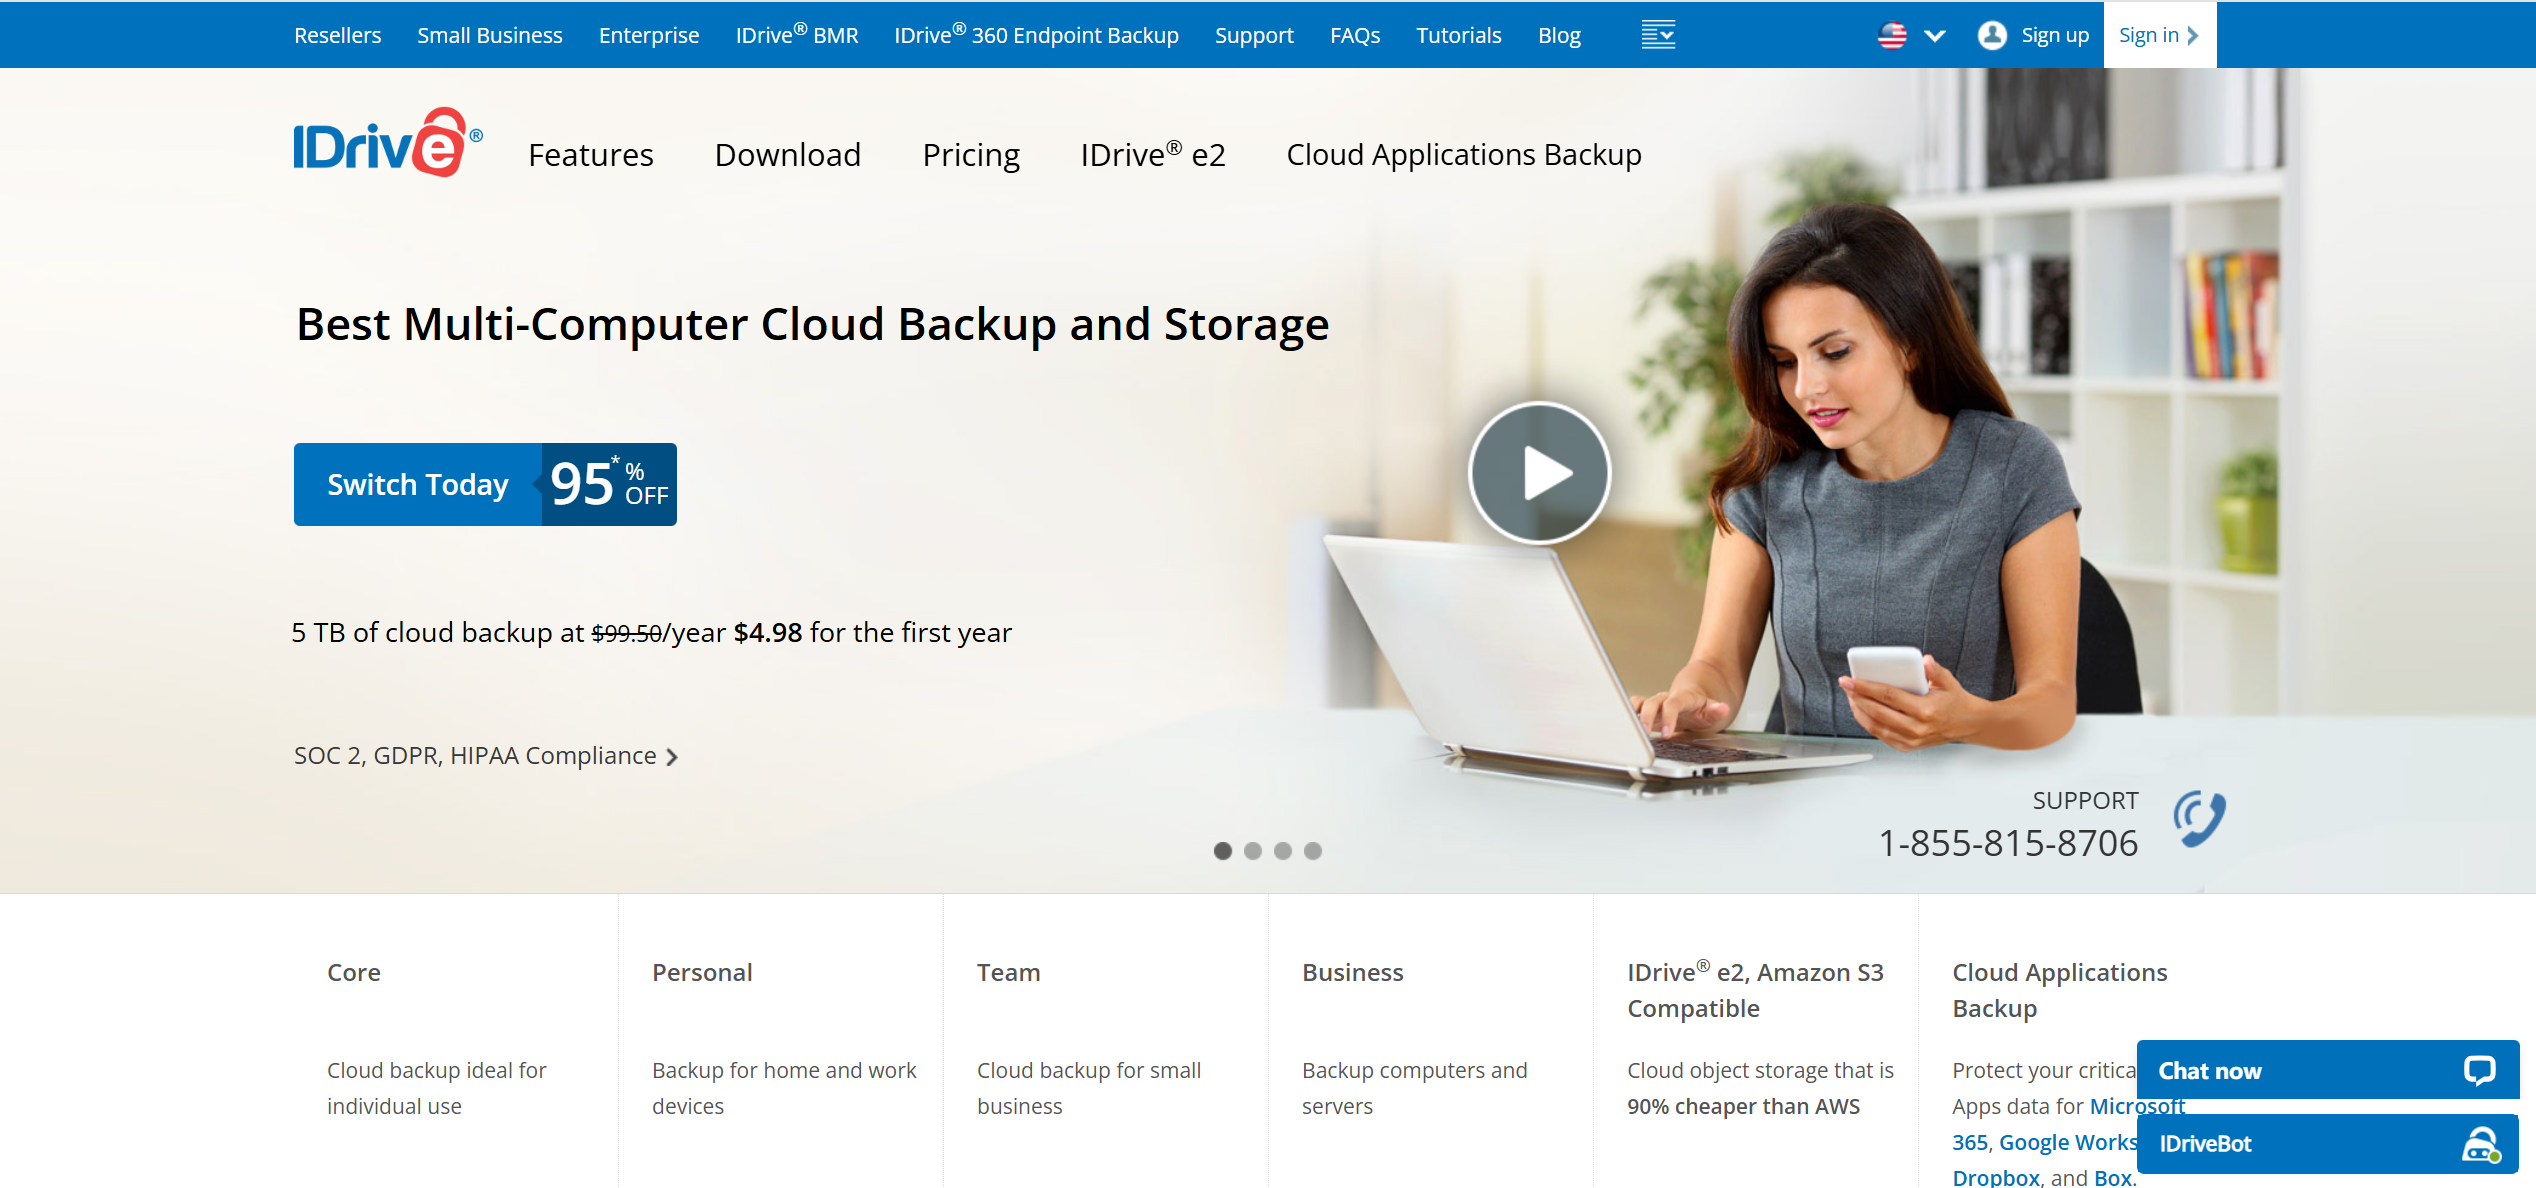Screen dimensions: 2536x1188
Task: Open SOC 2, GDPR, HIPAA Compliance link
Action: tap(486, 756)
